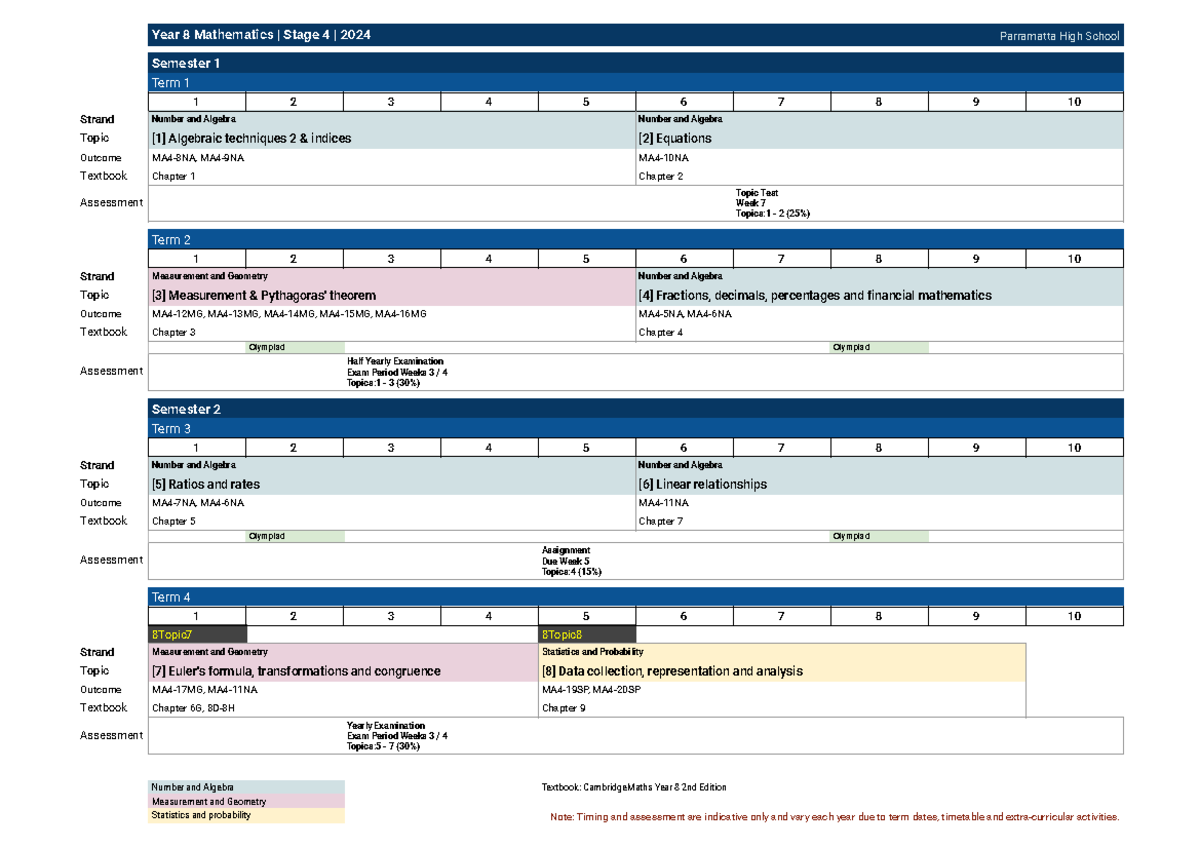The width and height of the screenshot is (1200, 848).
Task: Click the Statistics and probability legend swatch
Action: point(246,816)
